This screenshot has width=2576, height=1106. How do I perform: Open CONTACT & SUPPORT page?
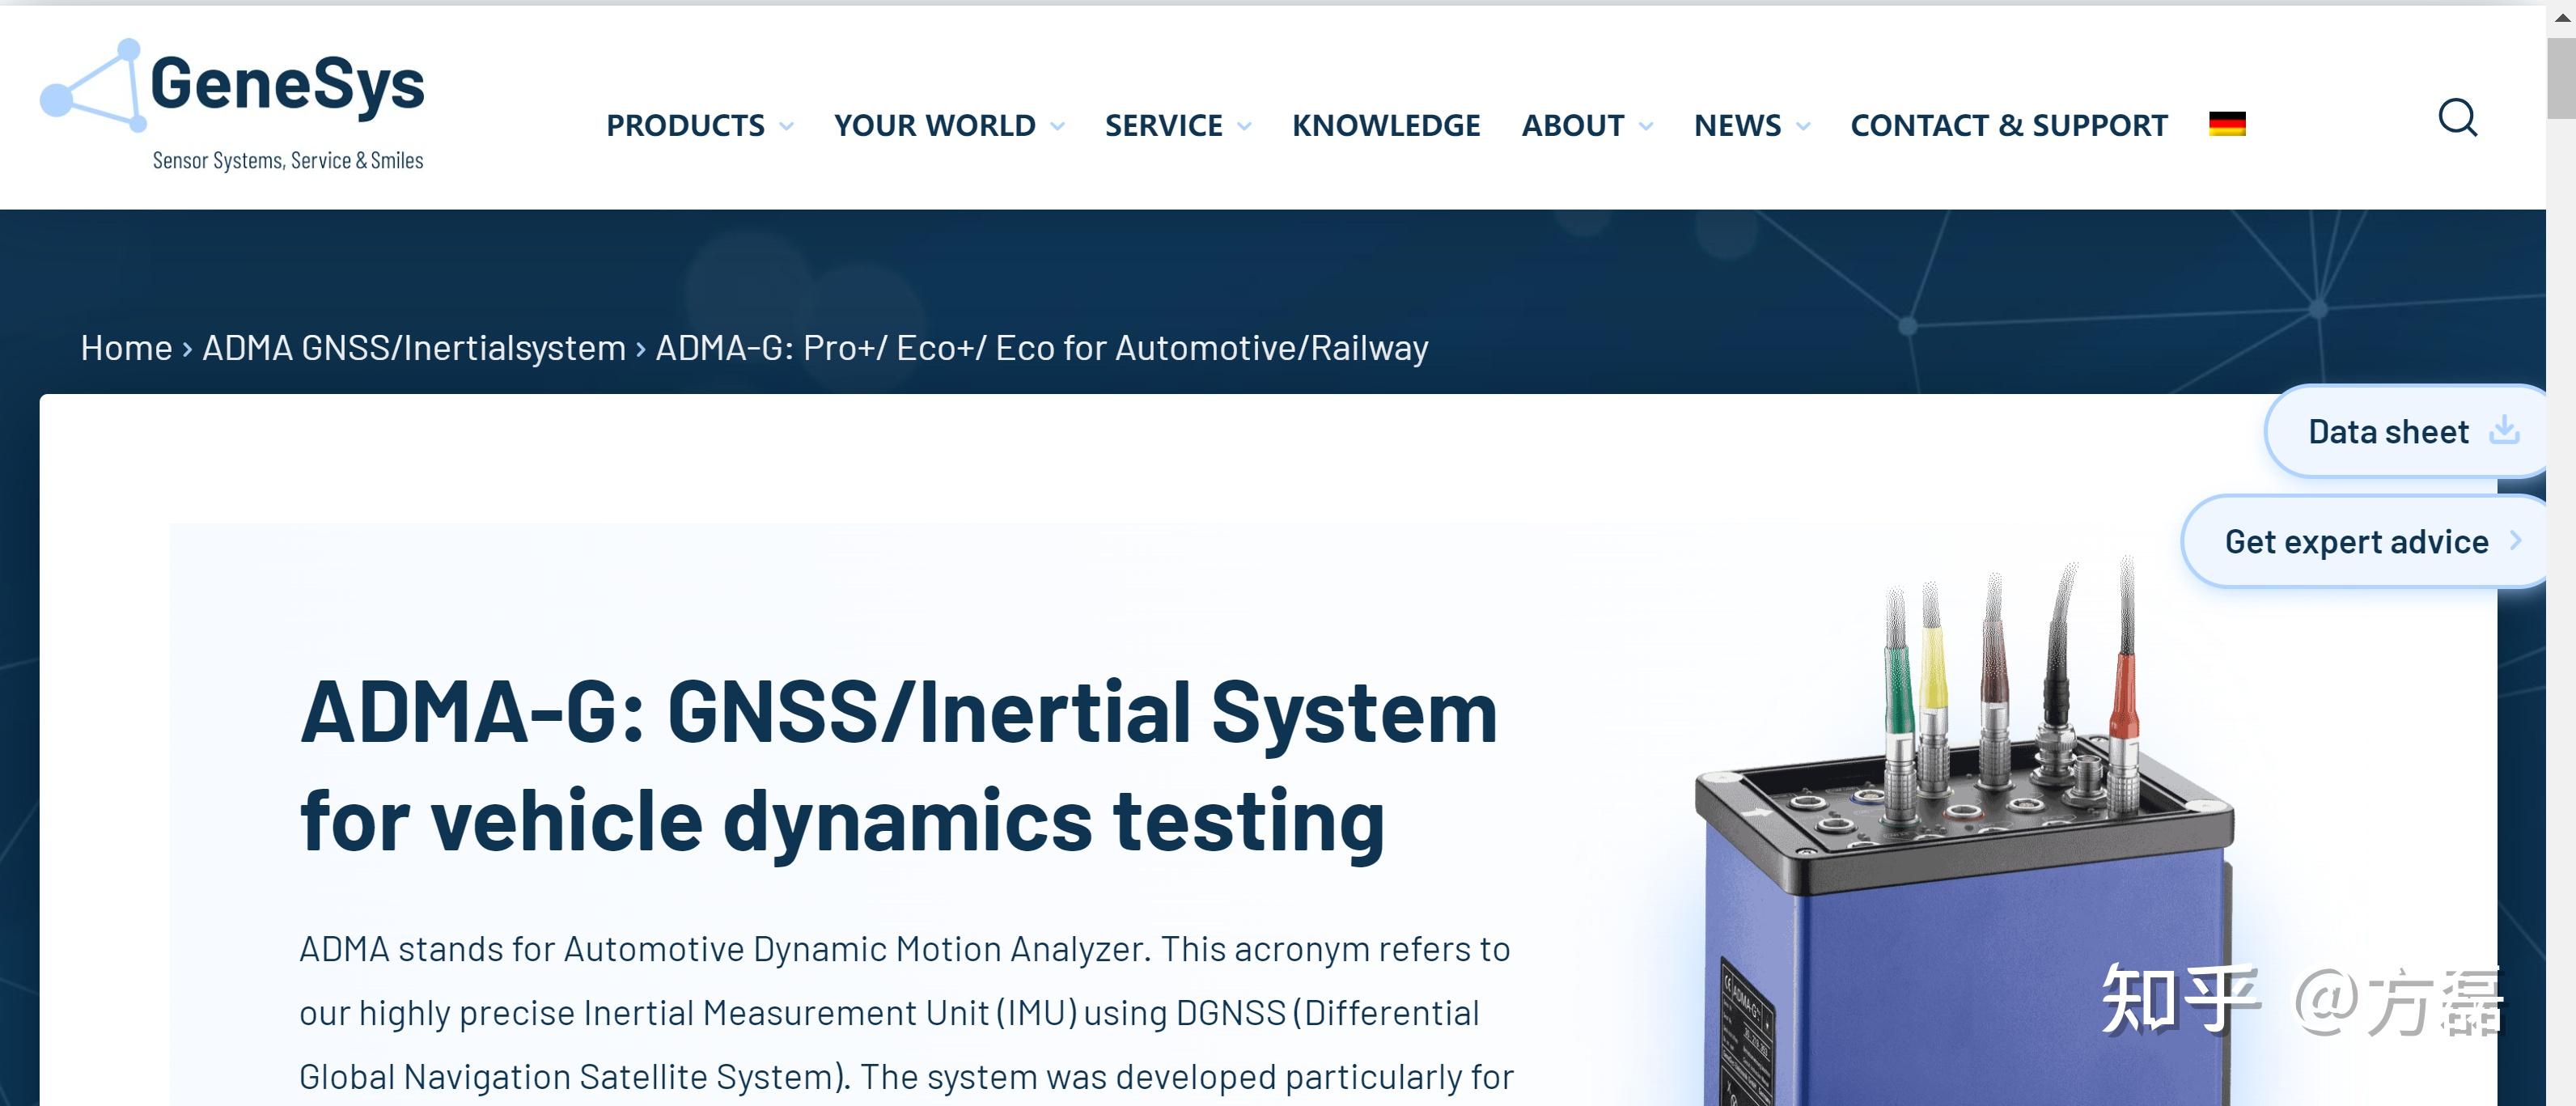click(2008, 125)
